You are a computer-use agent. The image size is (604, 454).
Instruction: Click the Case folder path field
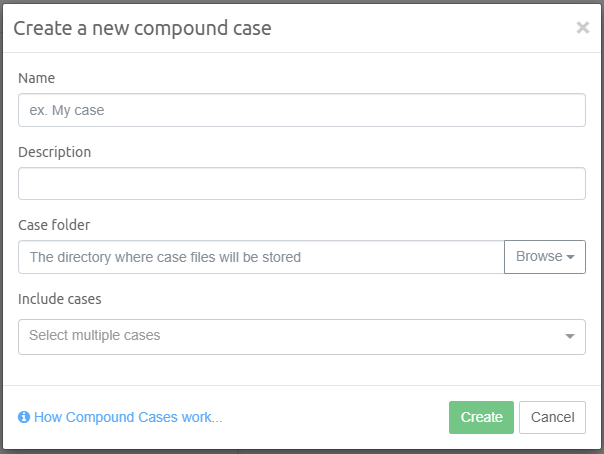pos(261,257)
